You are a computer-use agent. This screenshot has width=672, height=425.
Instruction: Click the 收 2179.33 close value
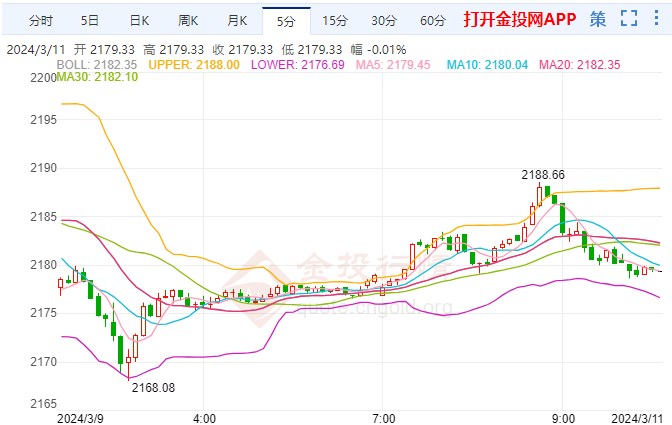pos(243,50)
